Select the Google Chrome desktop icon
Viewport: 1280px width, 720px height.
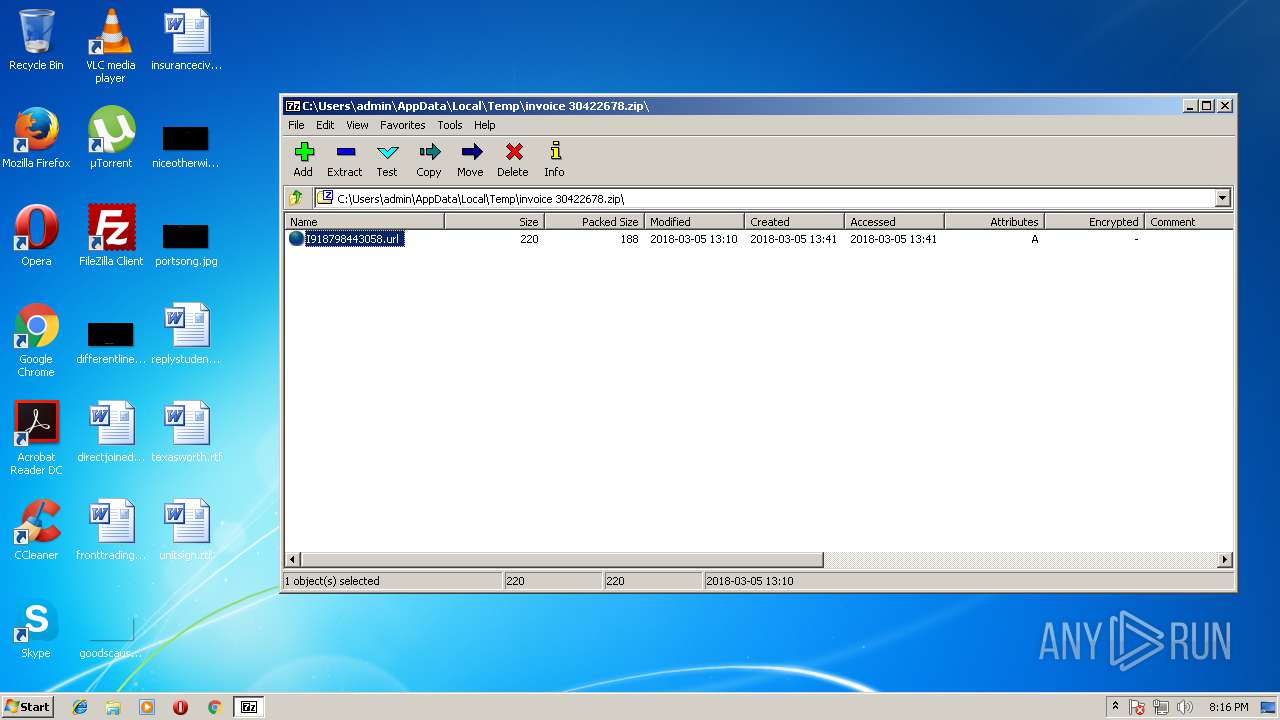36,340
